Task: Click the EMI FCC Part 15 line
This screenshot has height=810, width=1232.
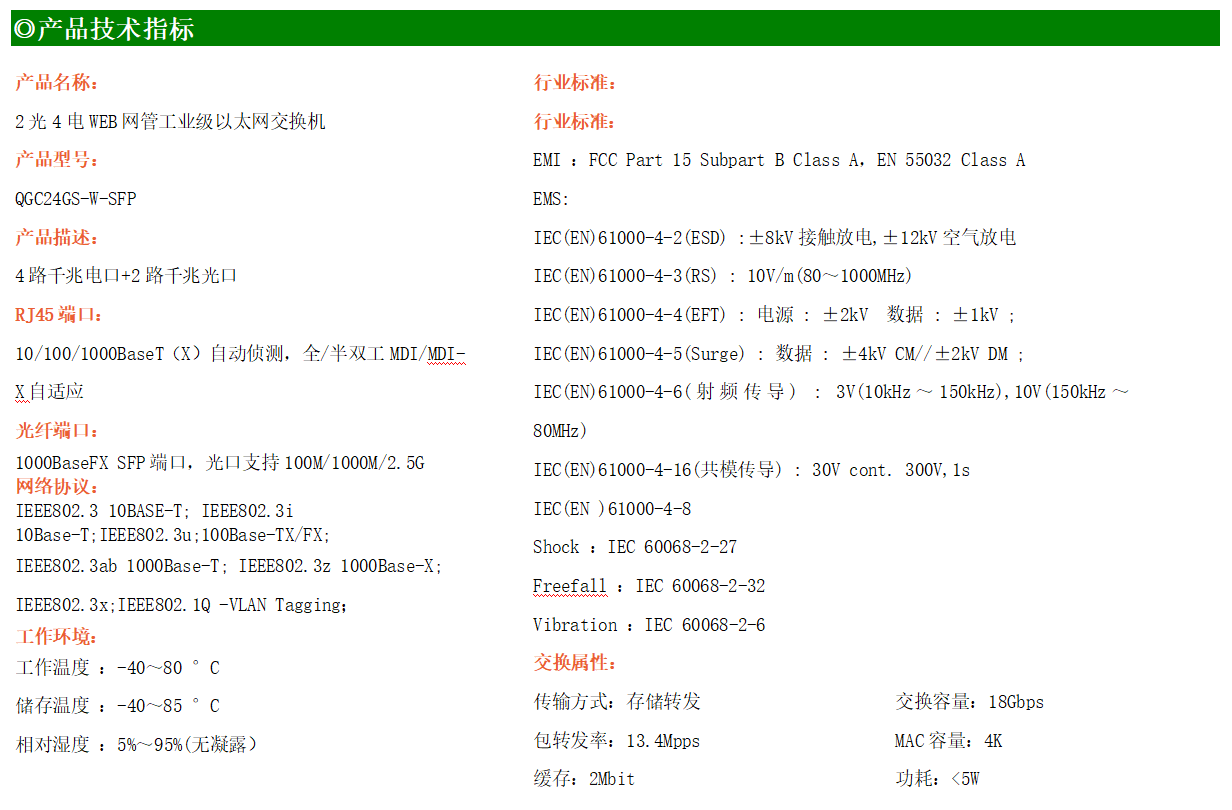Action: pos(778,160)
